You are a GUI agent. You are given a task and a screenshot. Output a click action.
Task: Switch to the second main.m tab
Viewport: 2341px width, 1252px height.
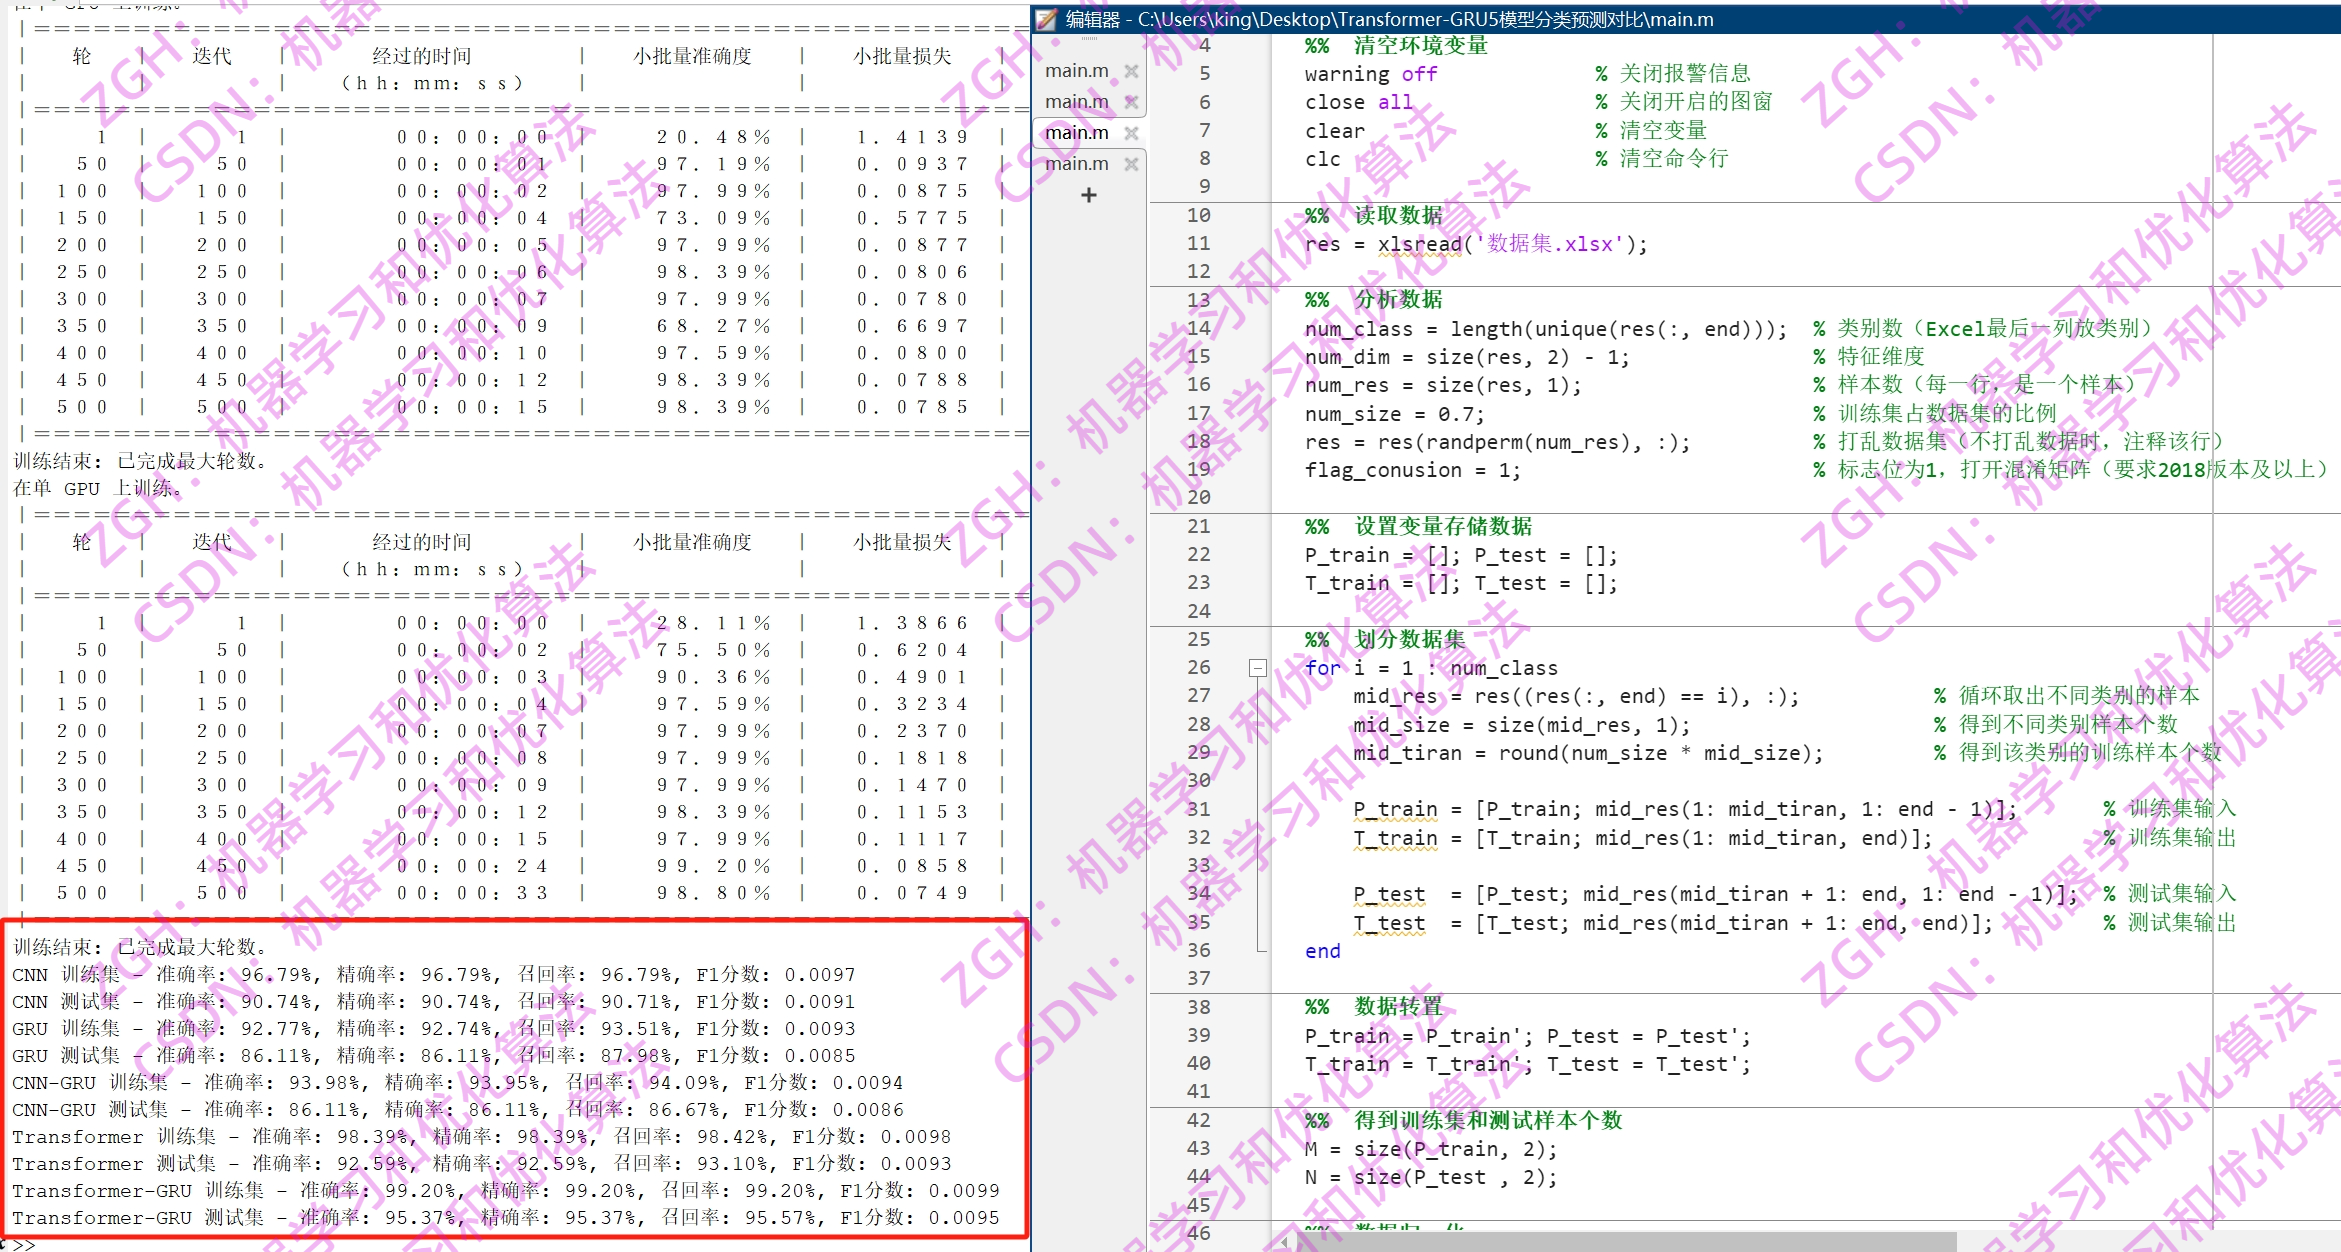(x=1076, y=100)
